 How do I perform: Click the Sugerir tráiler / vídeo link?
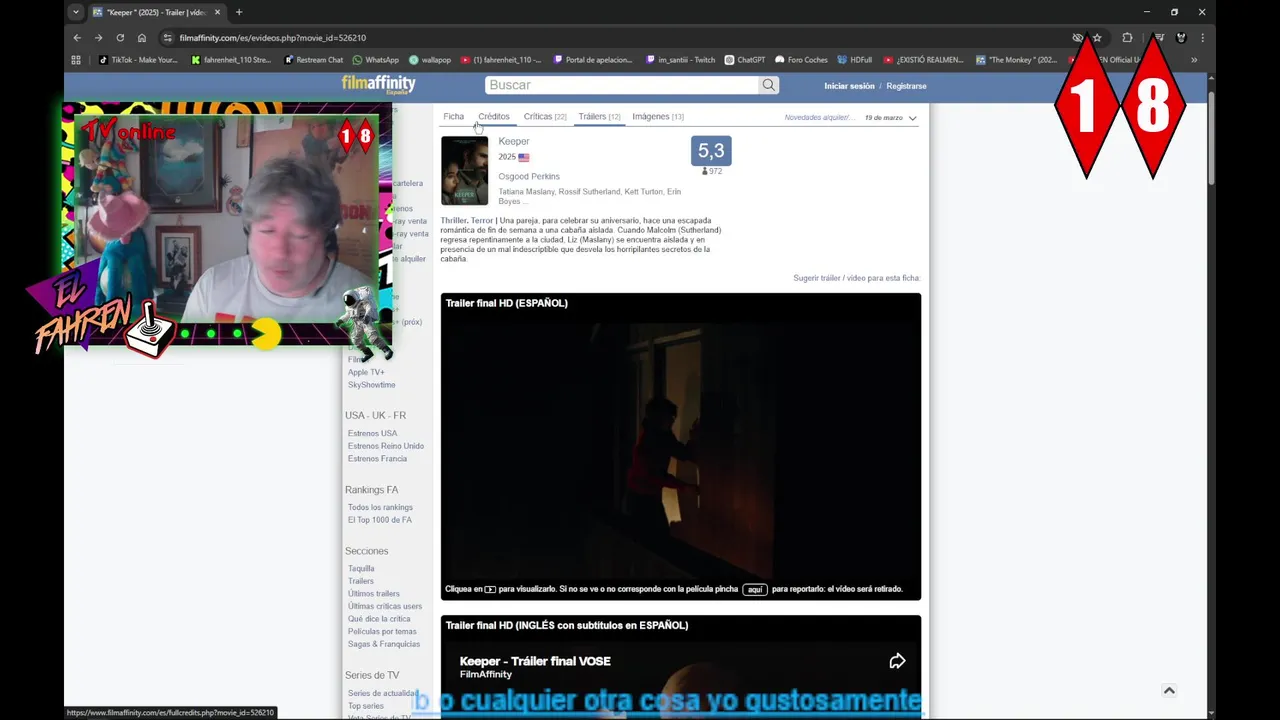856,278
